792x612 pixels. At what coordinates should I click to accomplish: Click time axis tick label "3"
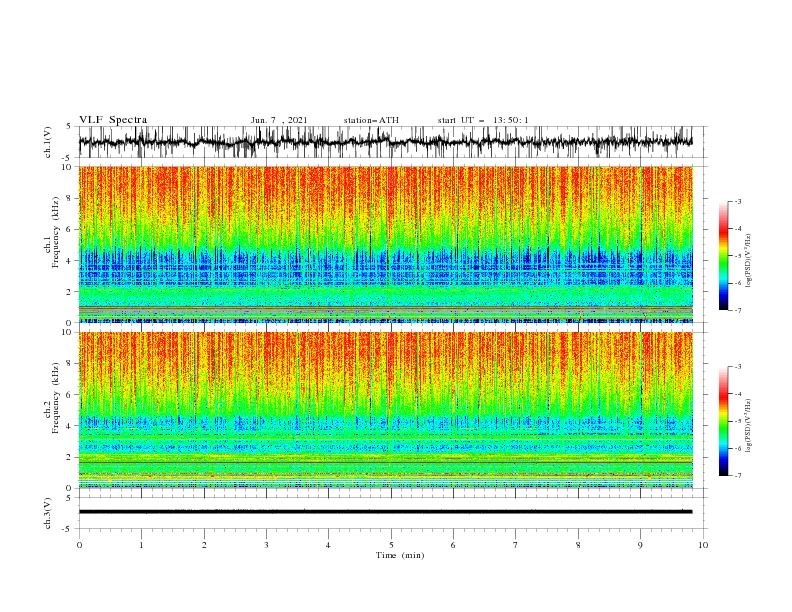tap(266, 545)
